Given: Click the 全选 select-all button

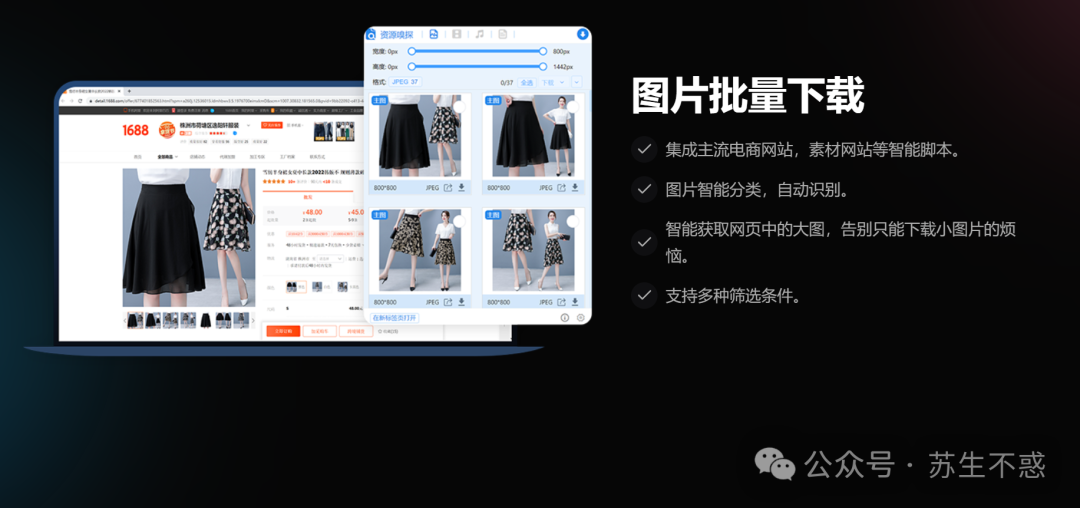Looking at the screenshot, I should click(x=526, y=82).
